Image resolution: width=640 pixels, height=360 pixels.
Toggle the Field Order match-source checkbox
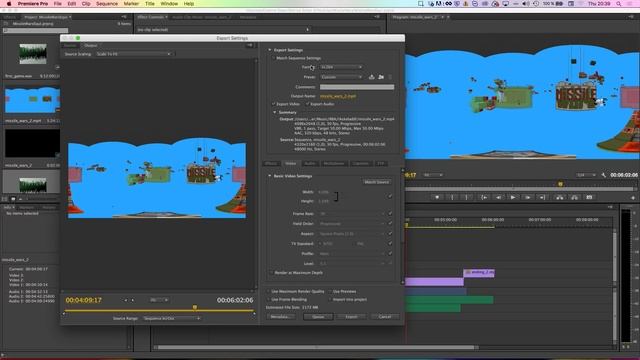pyautogui.click(x=390, y=224)
